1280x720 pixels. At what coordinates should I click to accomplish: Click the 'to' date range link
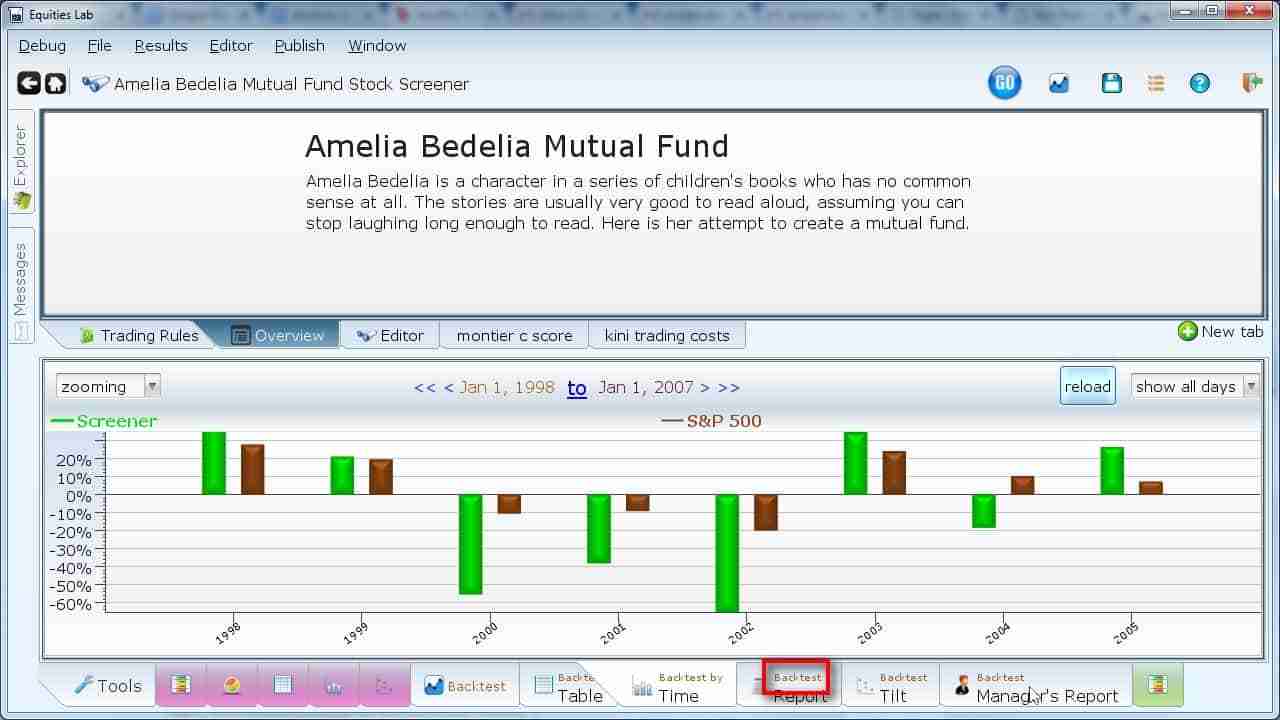coord(577,388)
